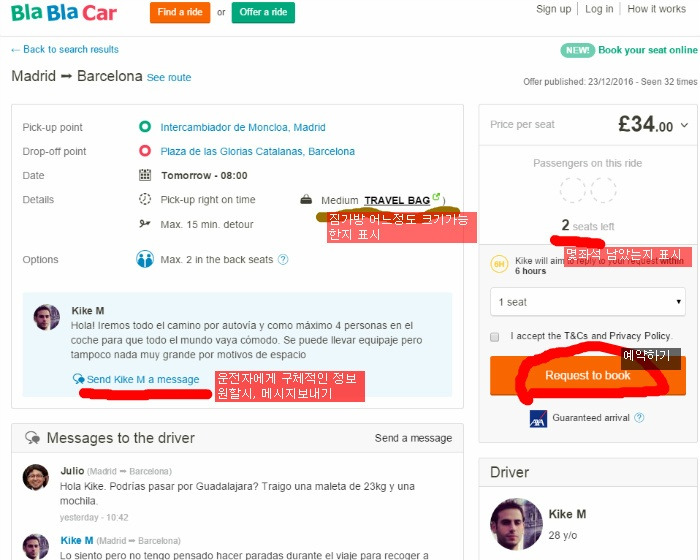Click the blue passengers icon beside Max. 2 in the back seats

click(x=145, y=259)
